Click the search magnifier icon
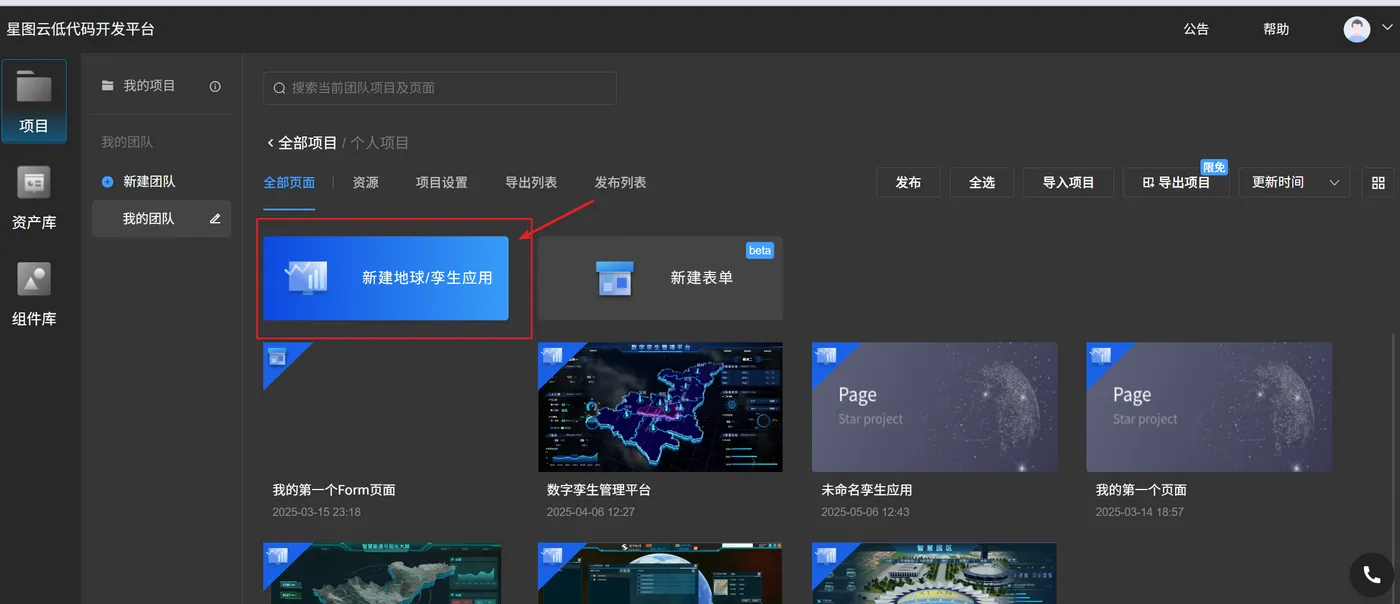The image size is (1400, 604). (x=280, y=88)
